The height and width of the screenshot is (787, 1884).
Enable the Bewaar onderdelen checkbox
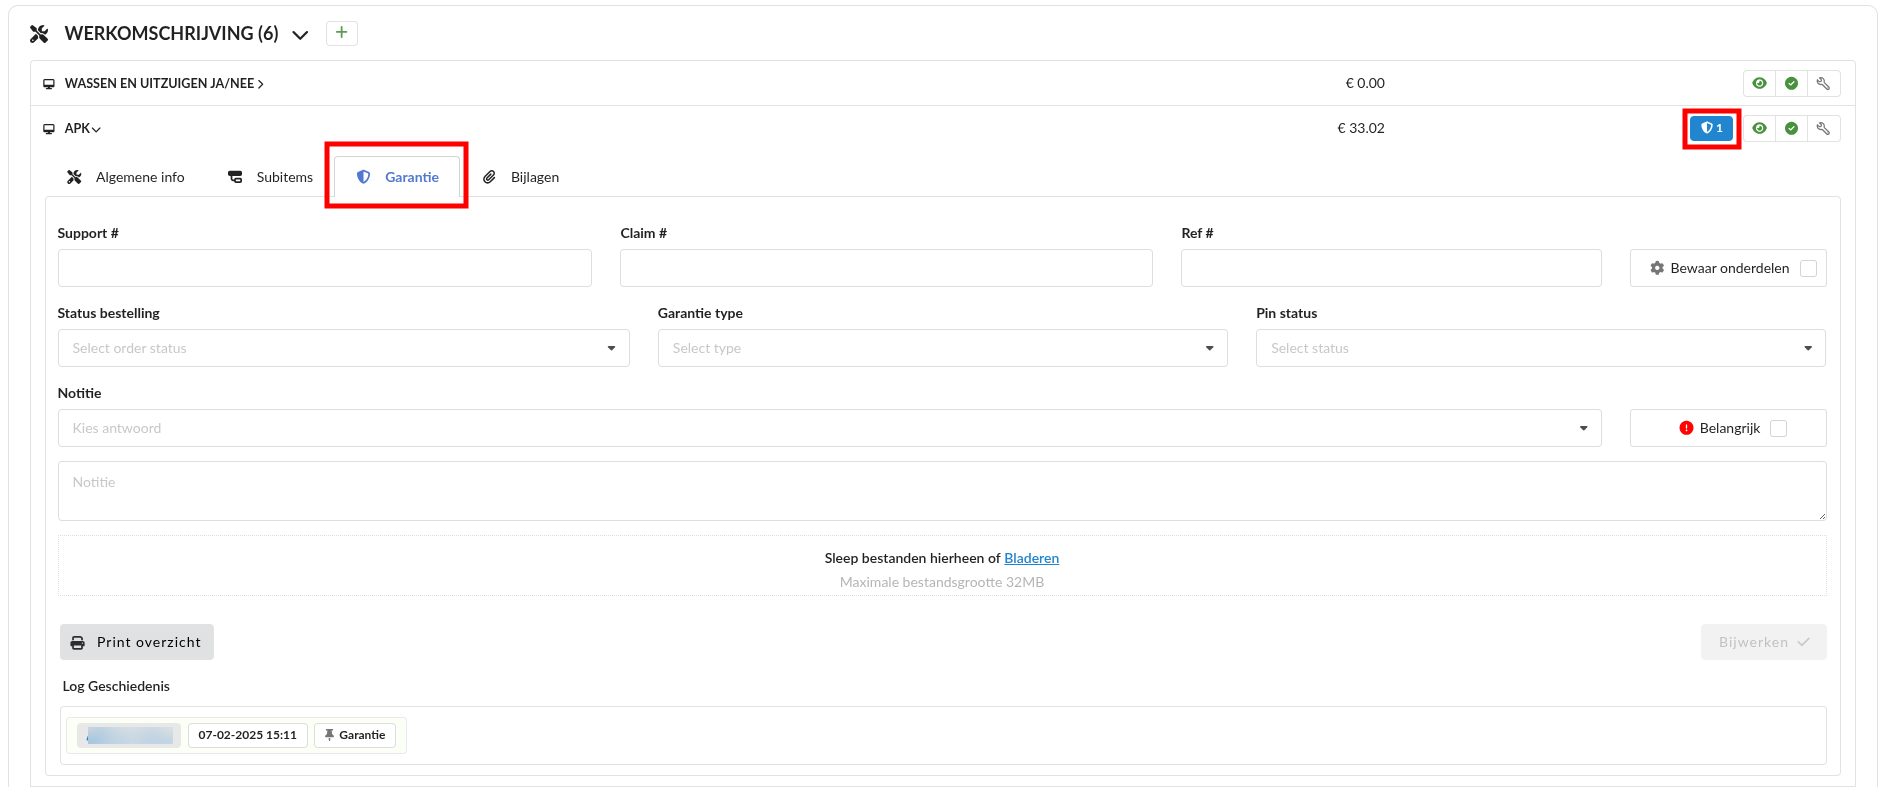[x=1808, y=268]
